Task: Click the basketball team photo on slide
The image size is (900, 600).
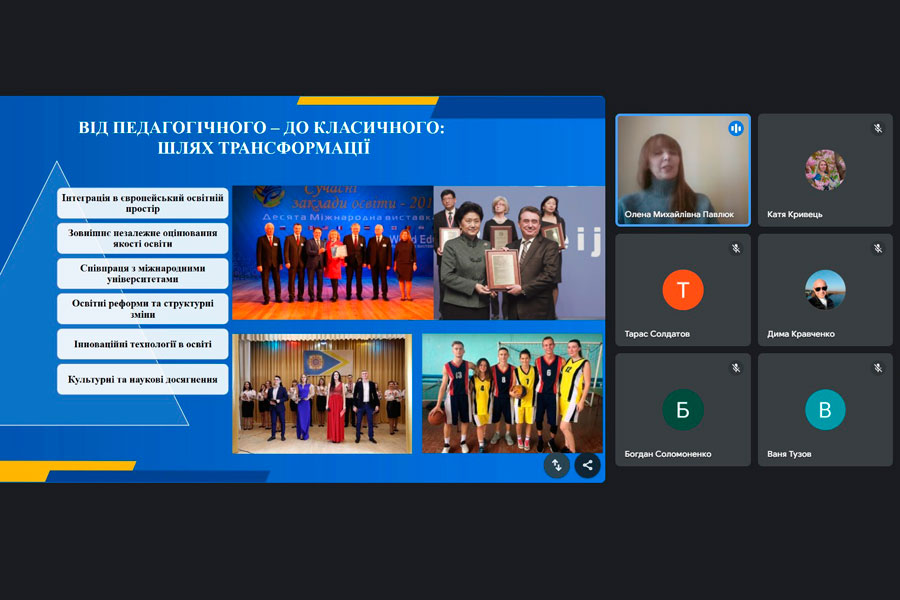Action: pos(513,394)
